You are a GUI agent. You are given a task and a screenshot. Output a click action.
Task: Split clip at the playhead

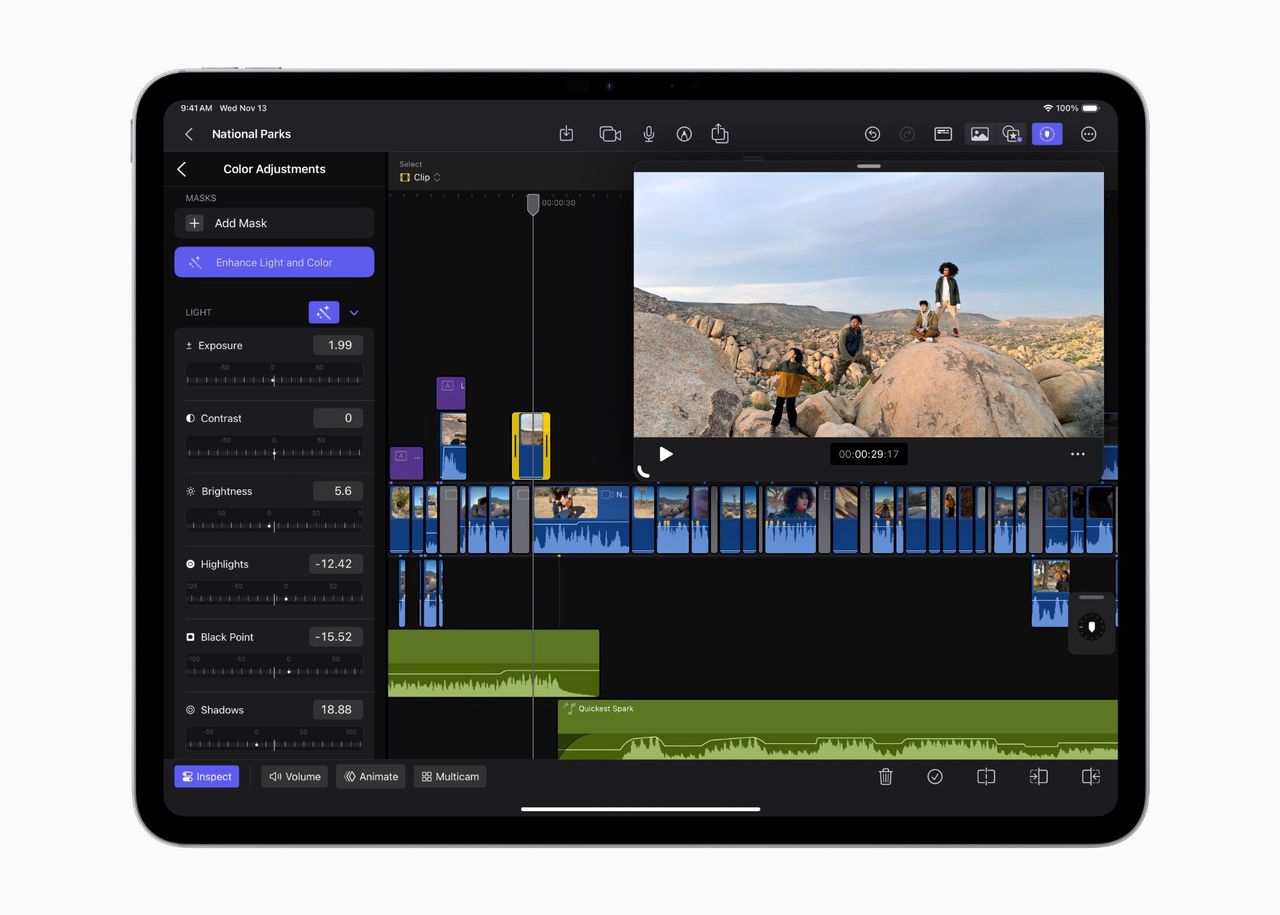(986, 777)
